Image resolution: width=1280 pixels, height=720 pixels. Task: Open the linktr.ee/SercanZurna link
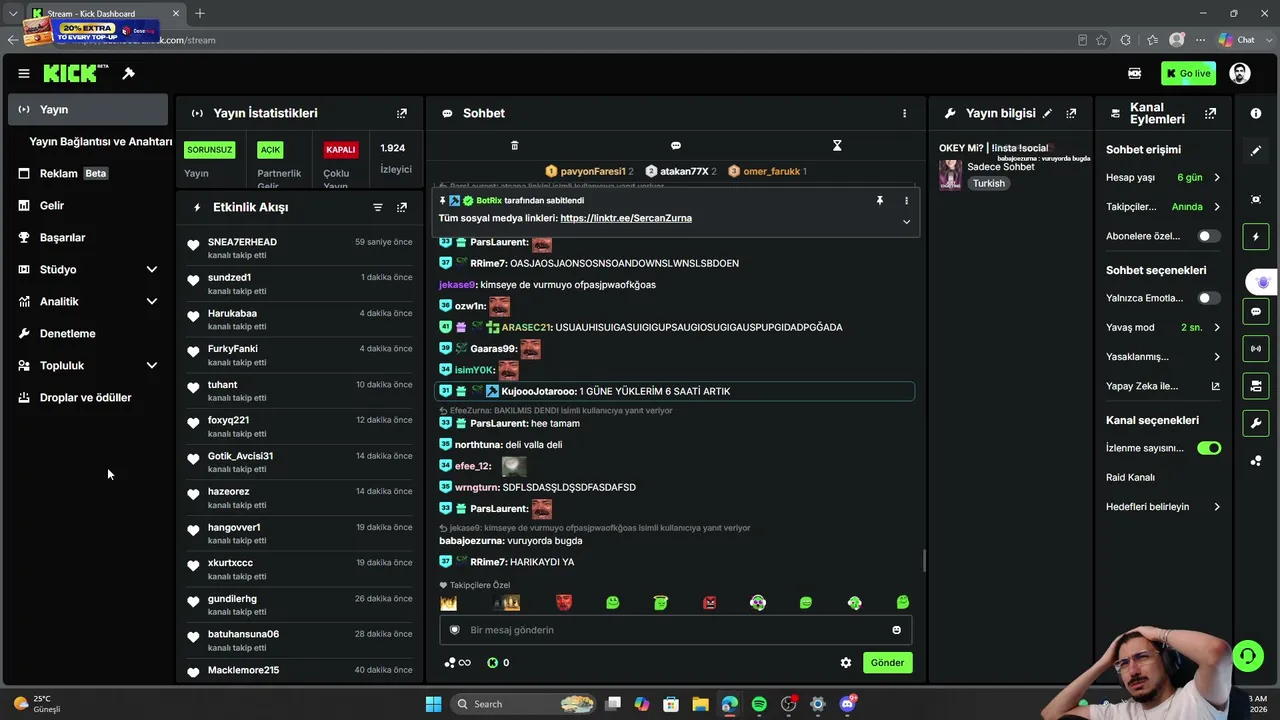[626, 218]
